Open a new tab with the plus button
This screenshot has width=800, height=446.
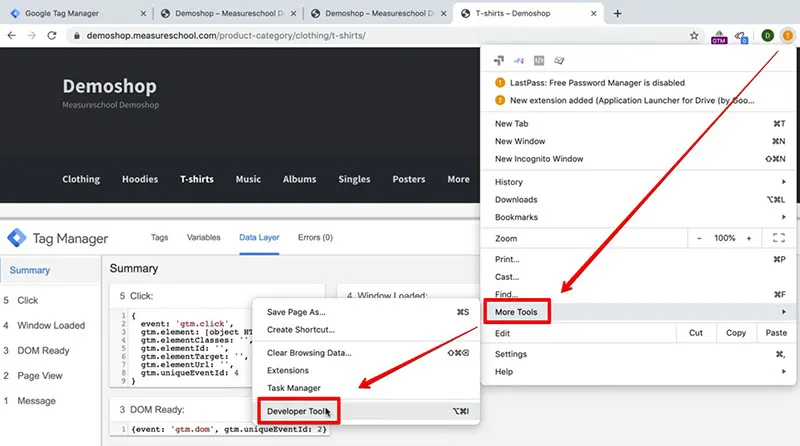coord(617,14)
